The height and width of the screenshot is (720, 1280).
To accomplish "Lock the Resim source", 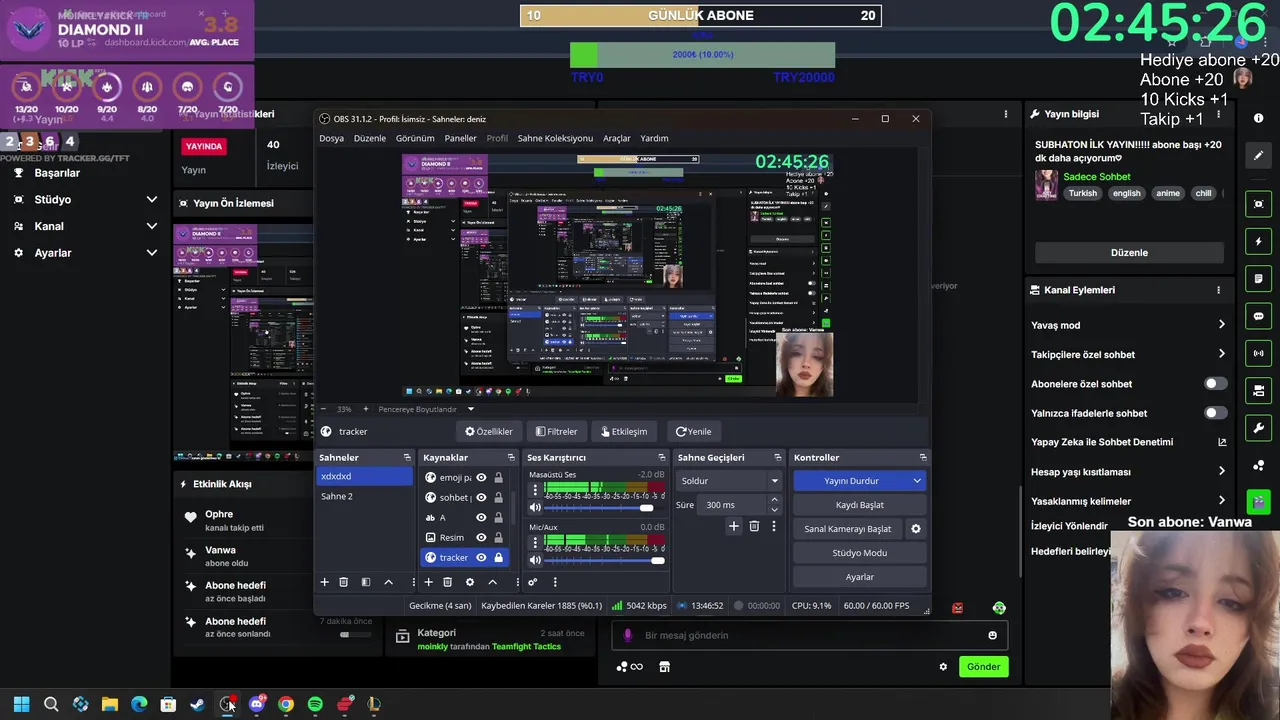I will 498,537.
